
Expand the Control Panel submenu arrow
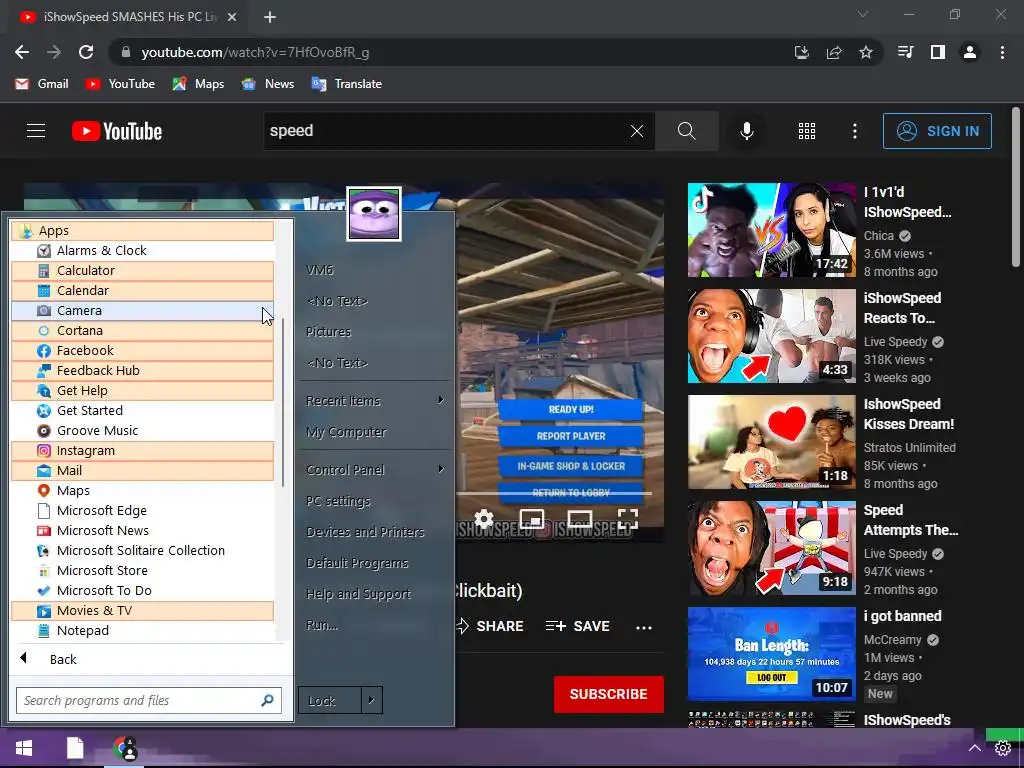pyautogui.click(x=441, y=469)
